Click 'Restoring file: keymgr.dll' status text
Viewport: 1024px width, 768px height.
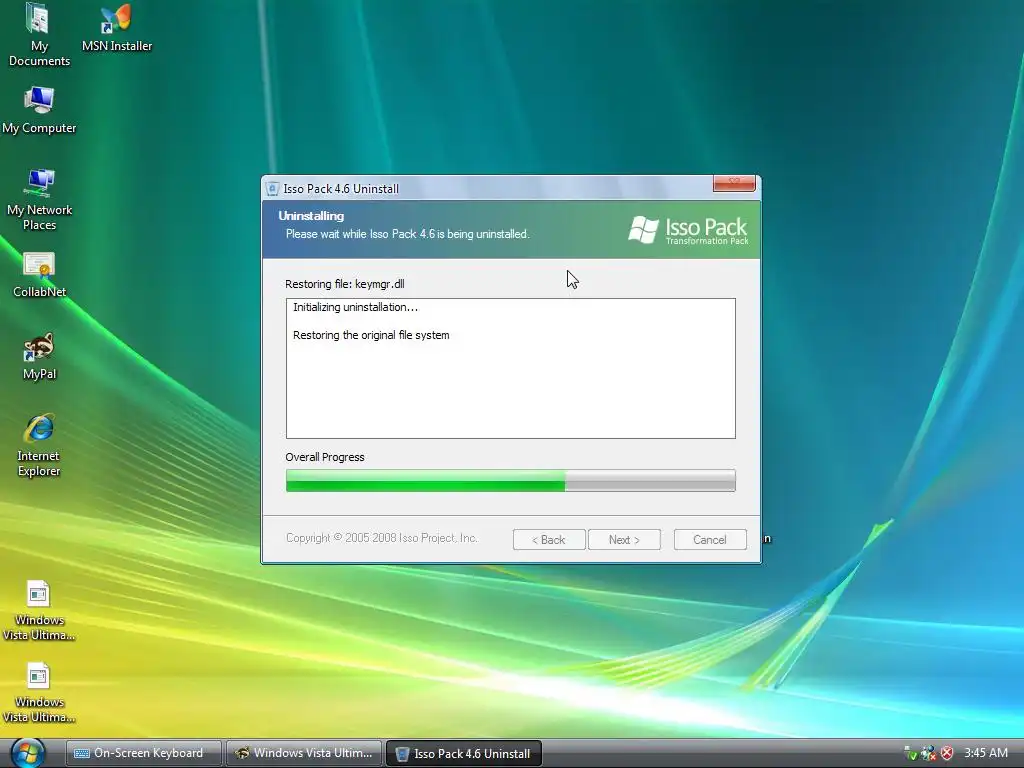(345, 284)
